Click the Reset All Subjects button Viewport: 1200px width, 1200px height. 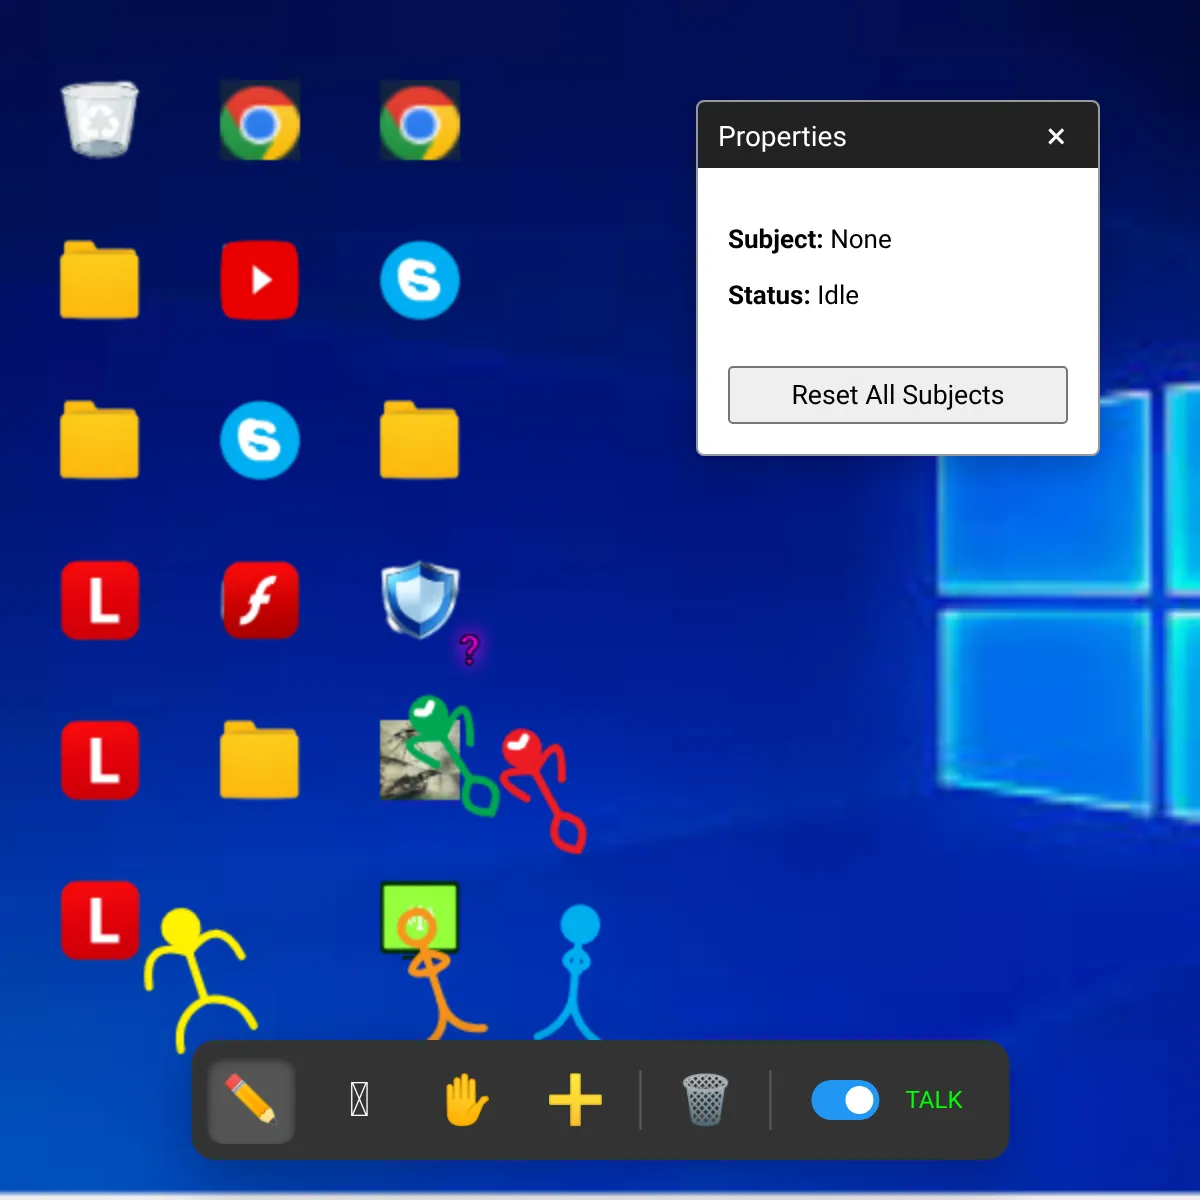[898, 395]
